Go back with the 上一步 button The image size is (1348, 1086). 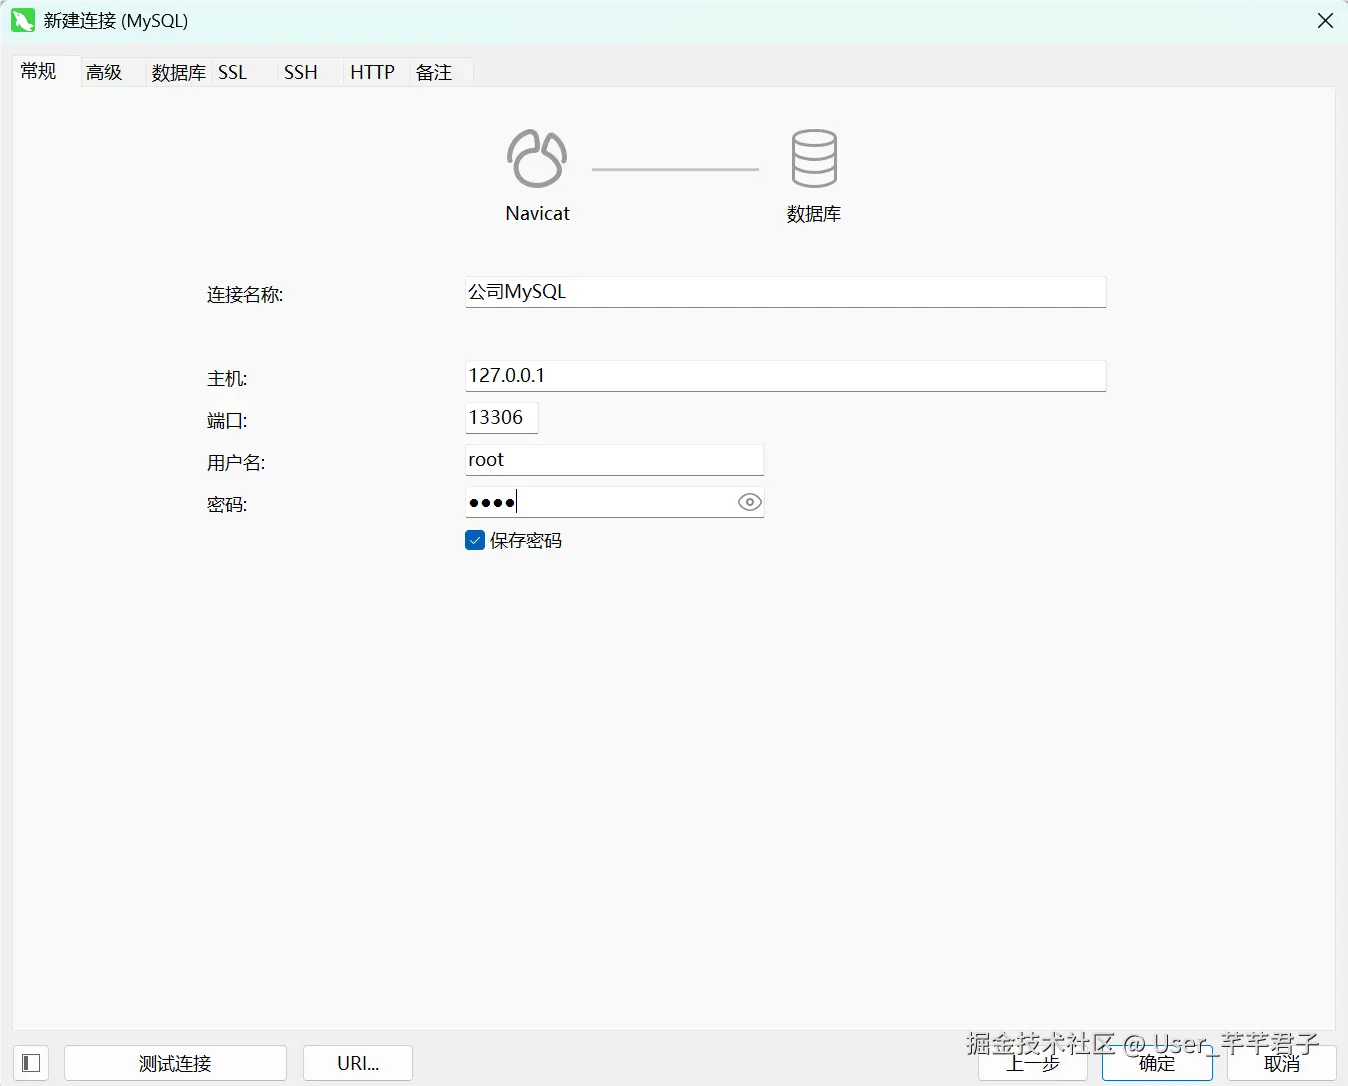(1033, 1063)
